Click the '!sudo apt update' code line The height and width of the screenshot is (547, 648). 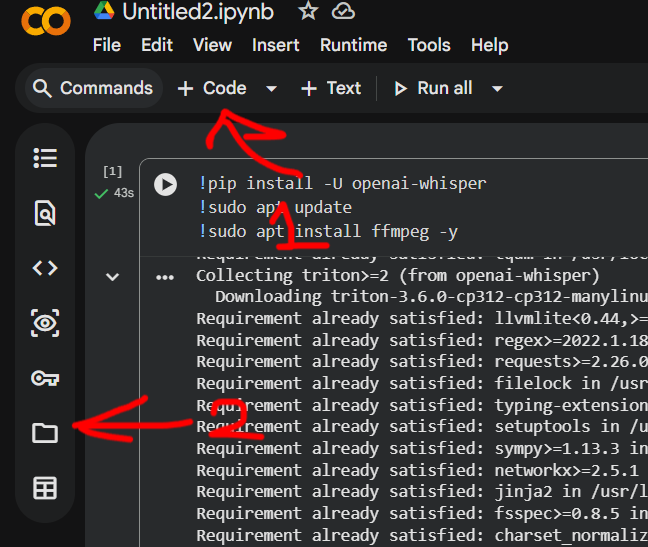[275, 207]
